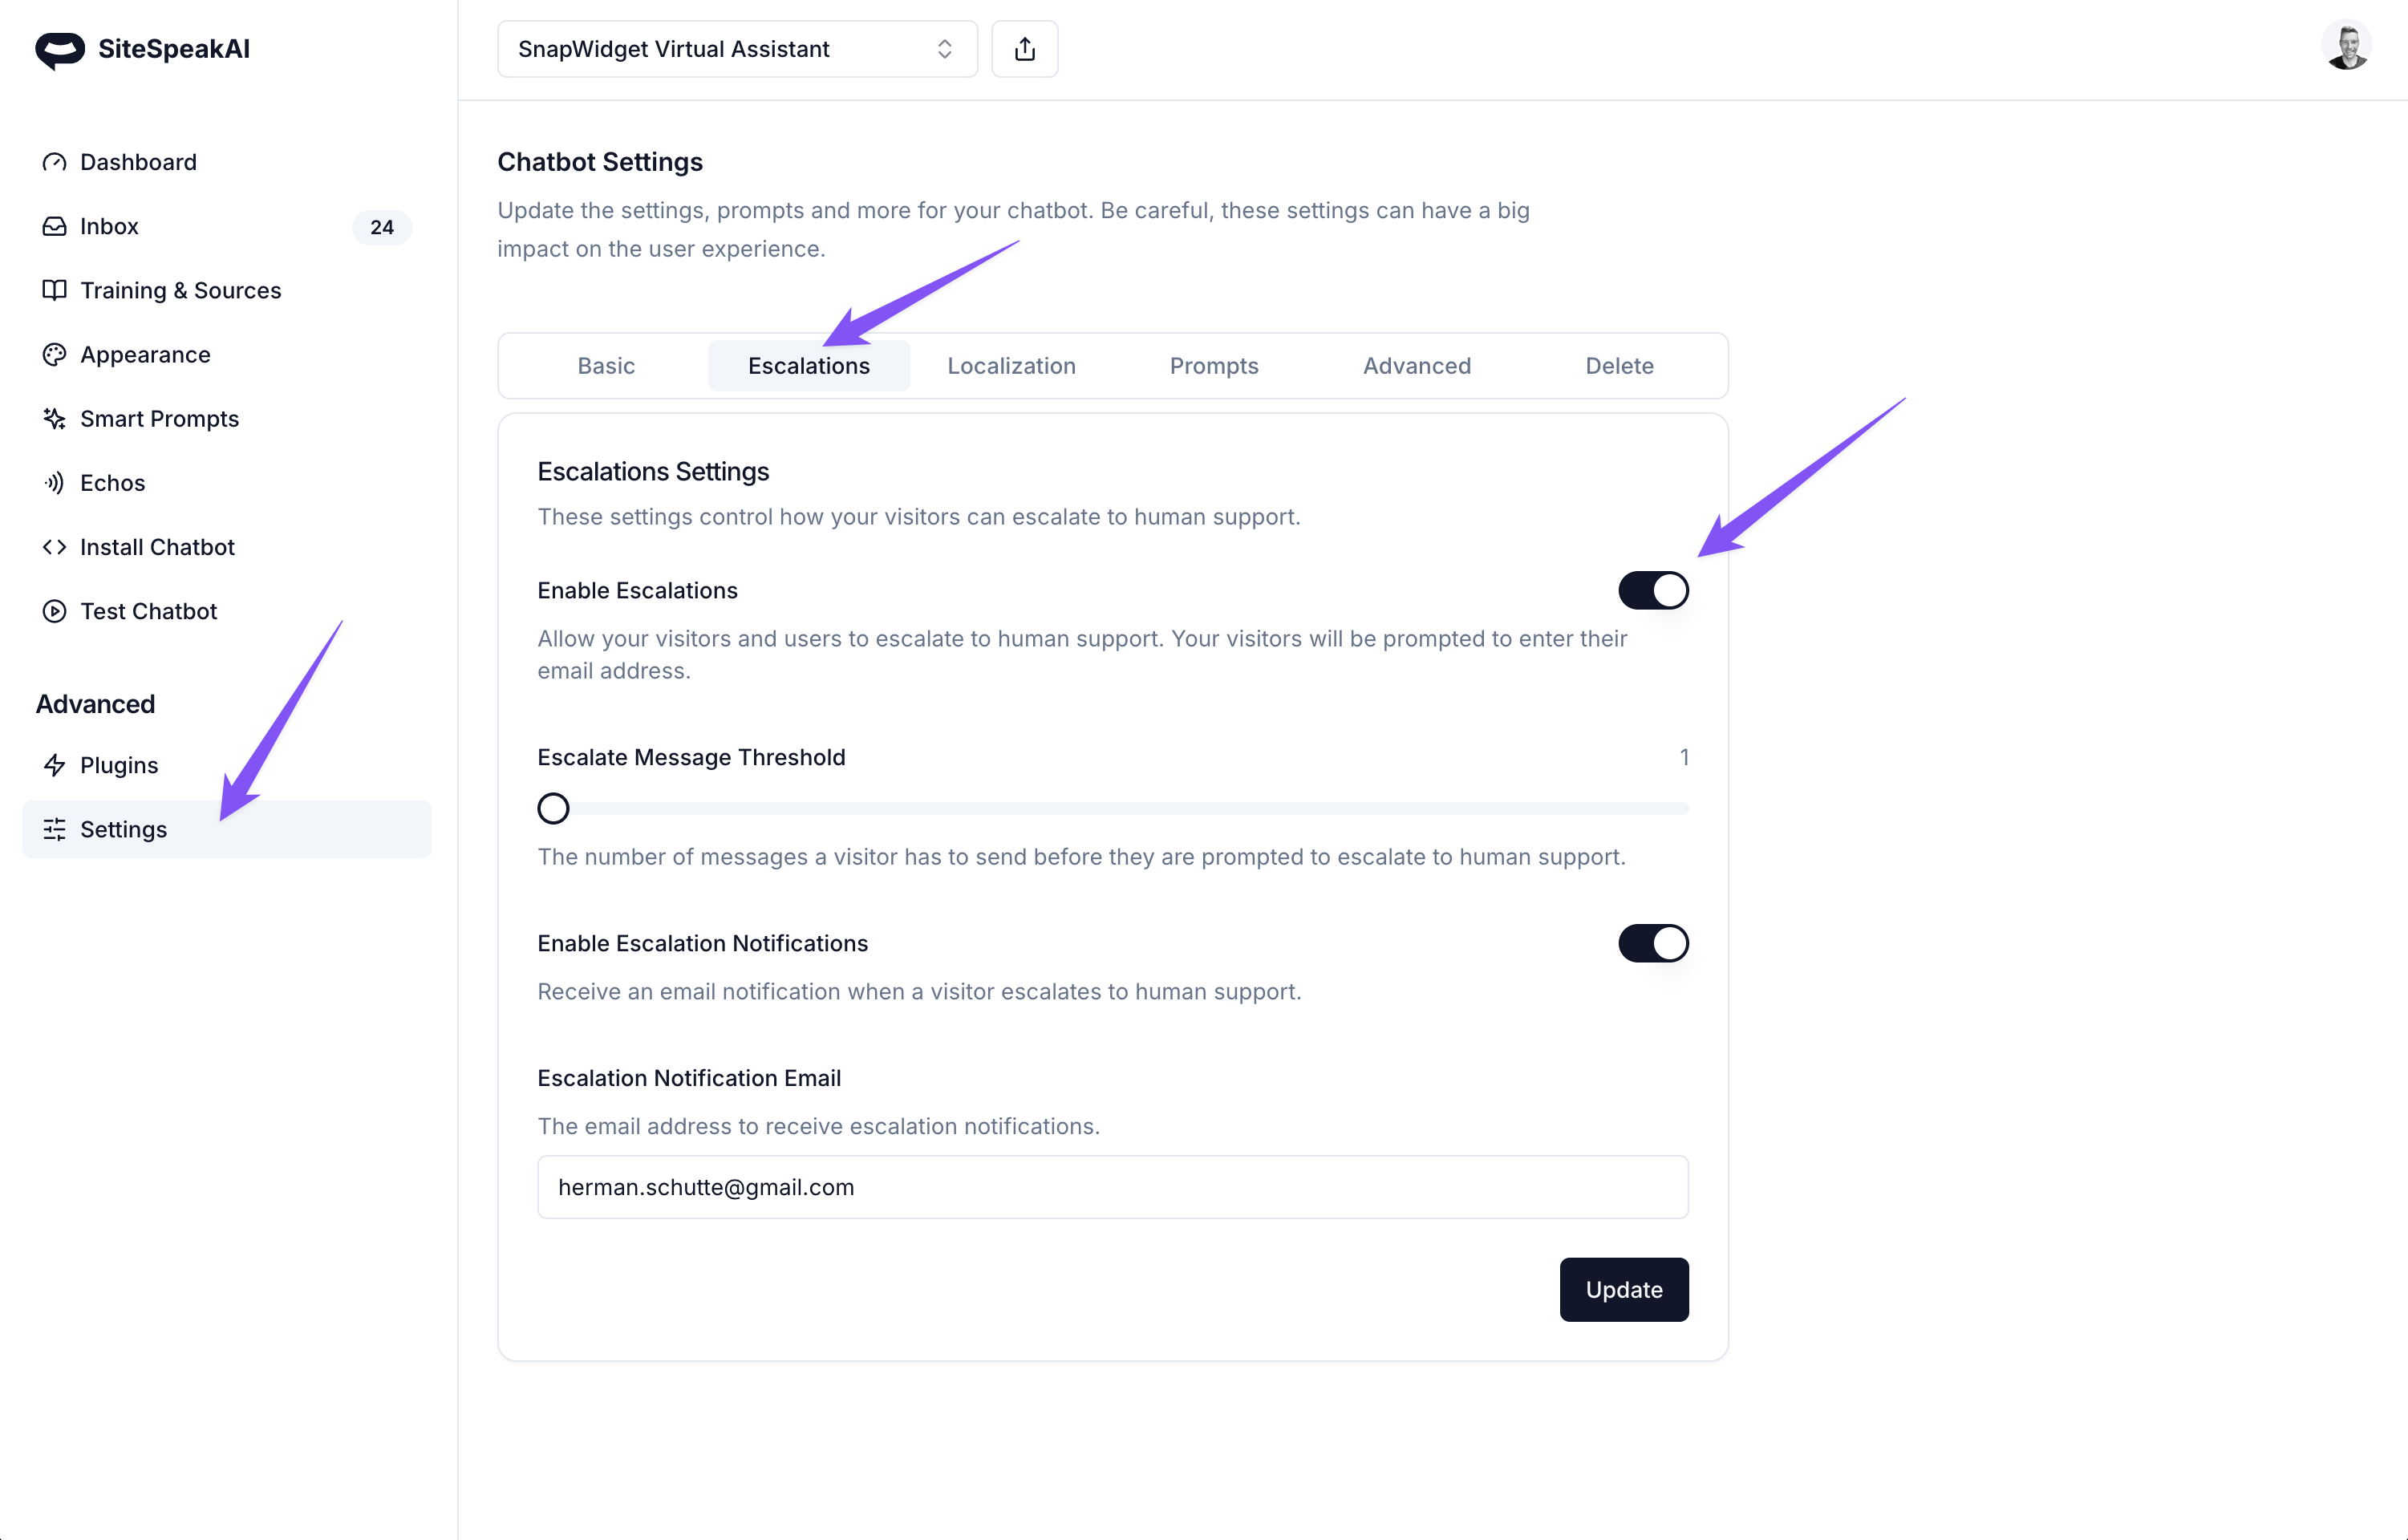Click the Dashboard gauge icon

pos(54,162)
